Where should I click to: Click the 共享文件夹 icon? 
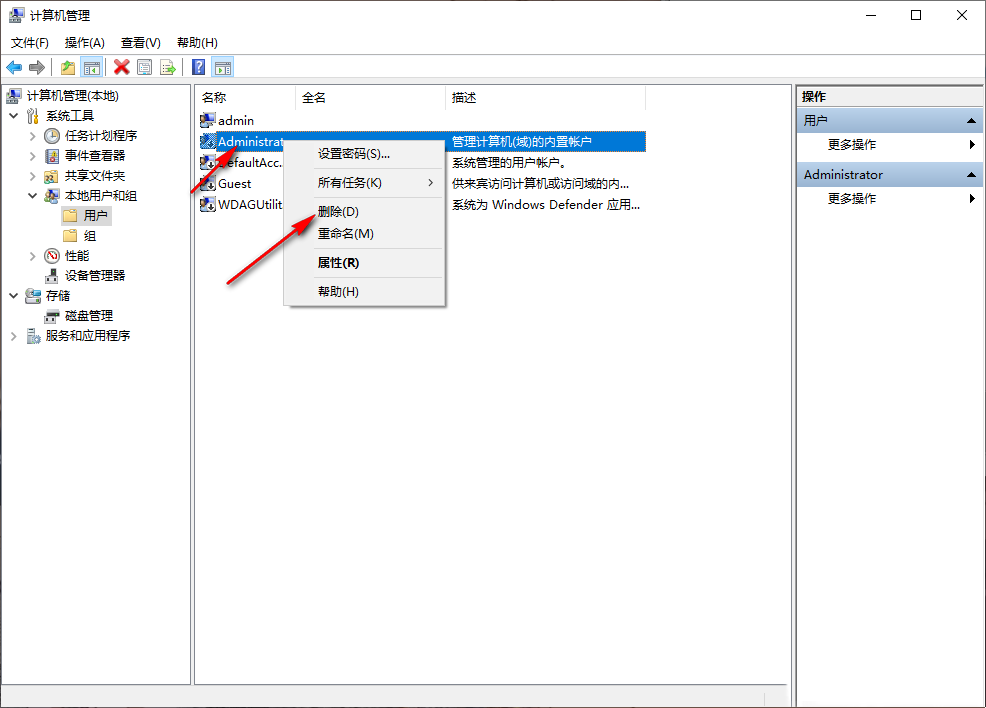point(52,176)
